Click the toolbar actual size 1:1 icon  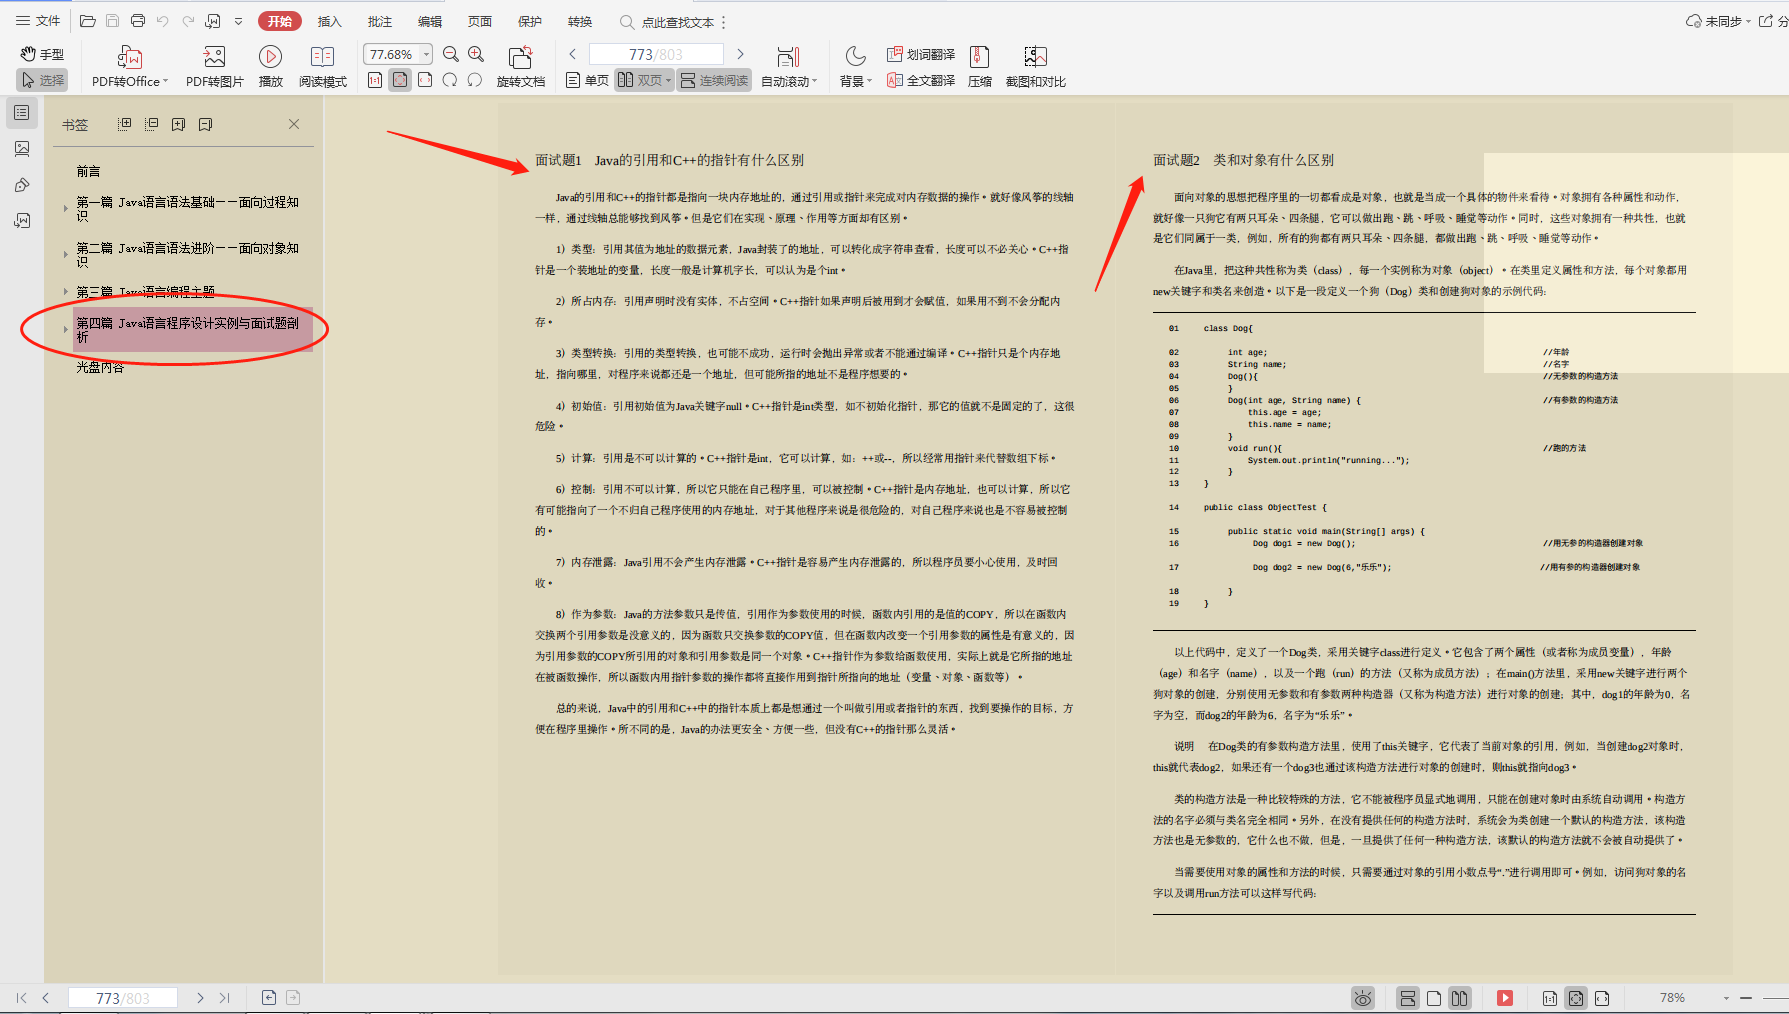[375, 80]
